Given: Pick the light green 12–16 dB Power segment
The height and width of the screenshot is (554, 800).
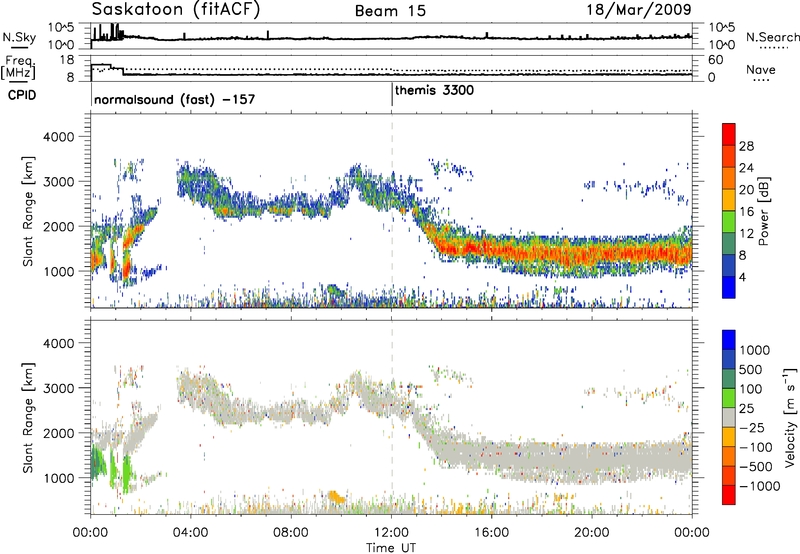Looking at the screenshot, I should (x=729, y=222).
